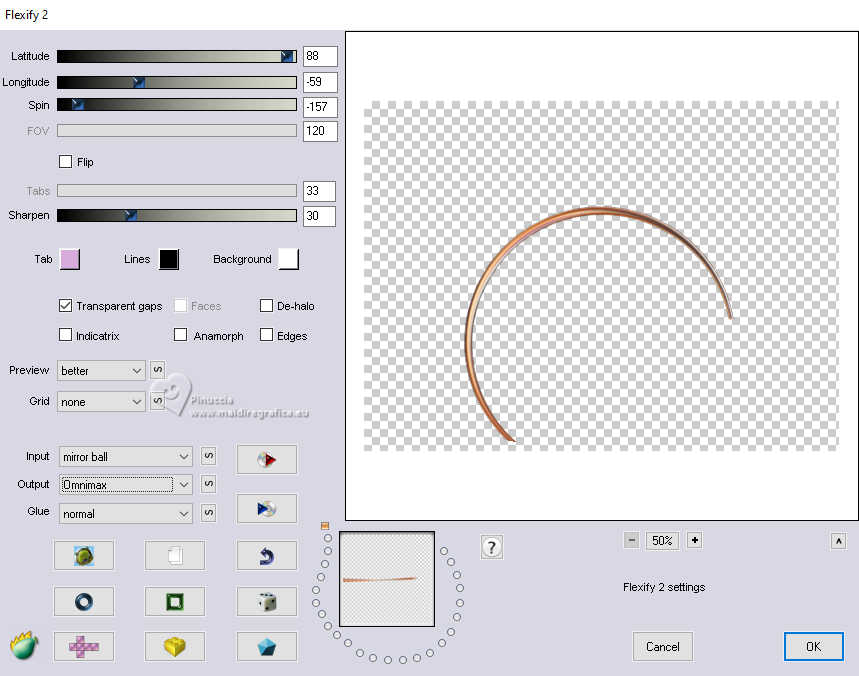Open the Background white color swatch
Viewport: 859px width, 676px height.
click(288, 259)
